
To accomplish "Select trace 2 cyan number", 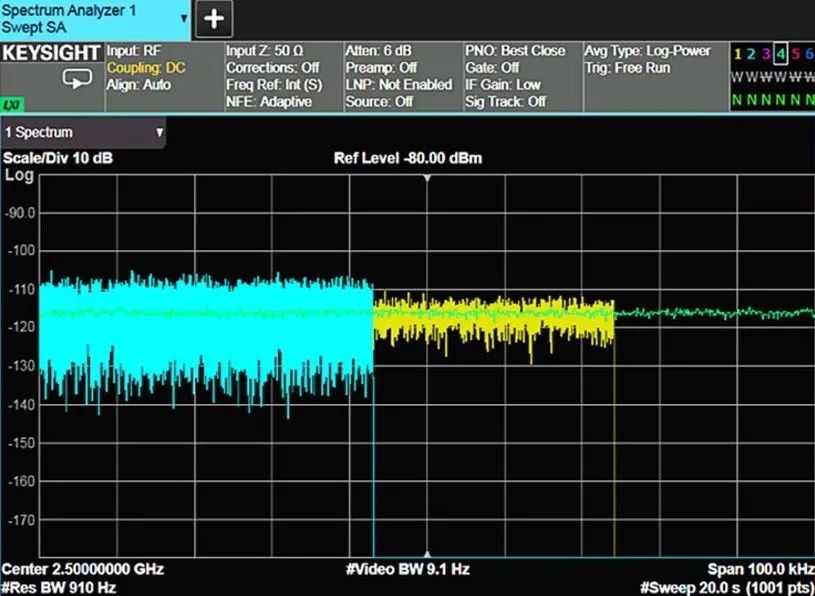I will point(751,54).
